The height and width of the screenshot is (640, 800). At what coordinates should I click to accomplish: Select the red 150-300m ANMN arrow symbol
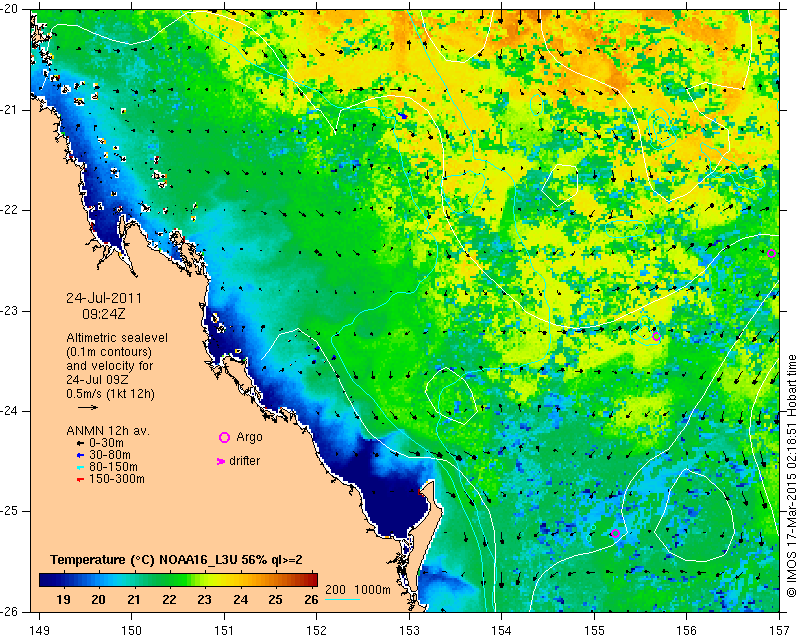tap(80, 480)
